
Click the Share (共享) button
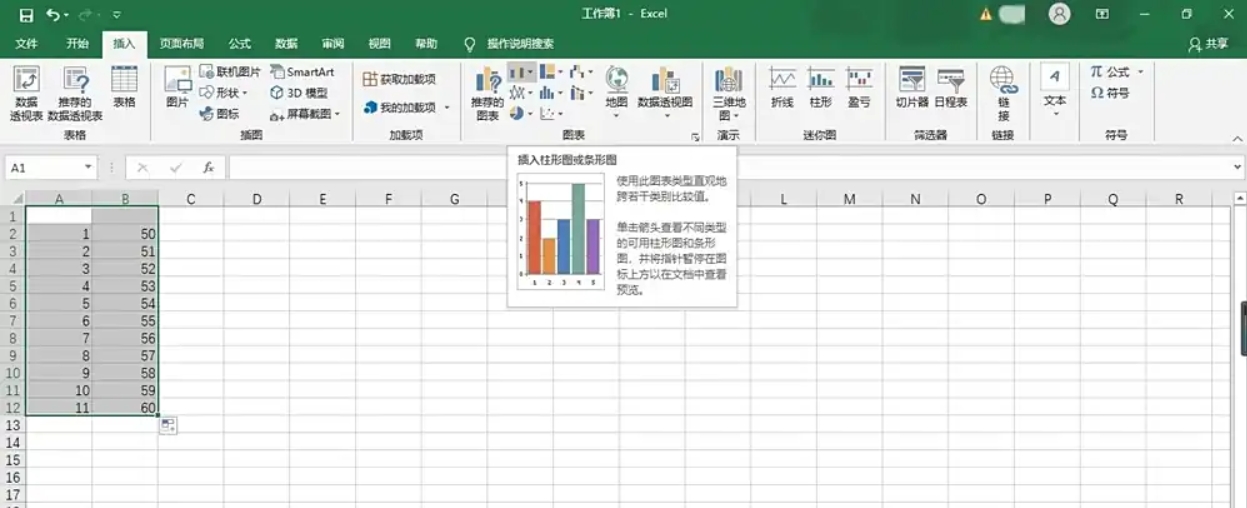[1208, 44]
